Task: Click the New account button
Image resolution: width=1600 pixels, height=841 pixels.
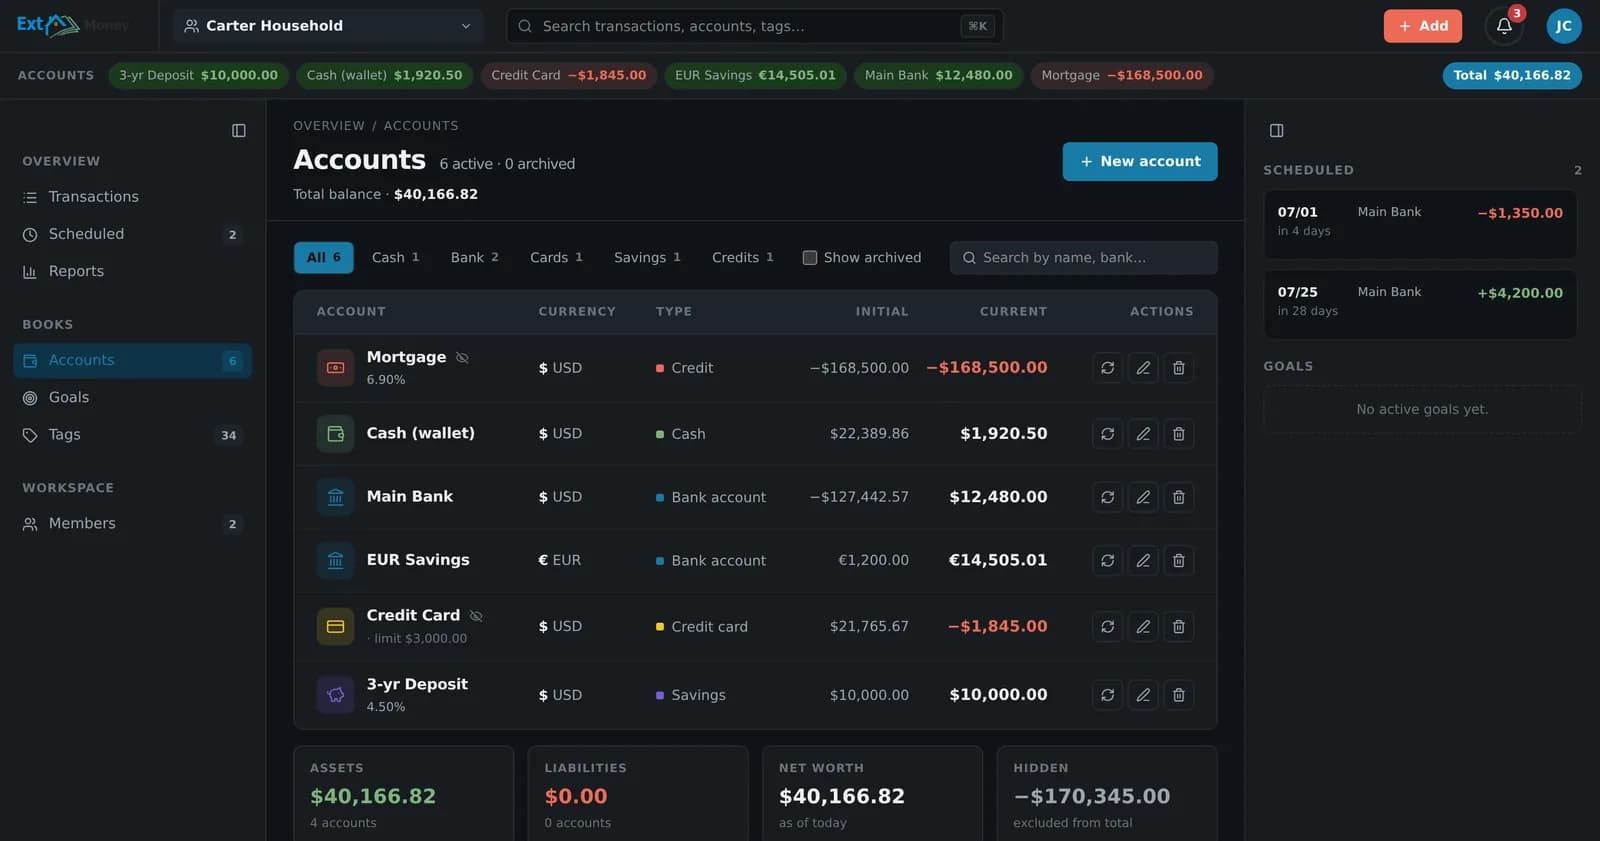Action: coord(1140,162)
